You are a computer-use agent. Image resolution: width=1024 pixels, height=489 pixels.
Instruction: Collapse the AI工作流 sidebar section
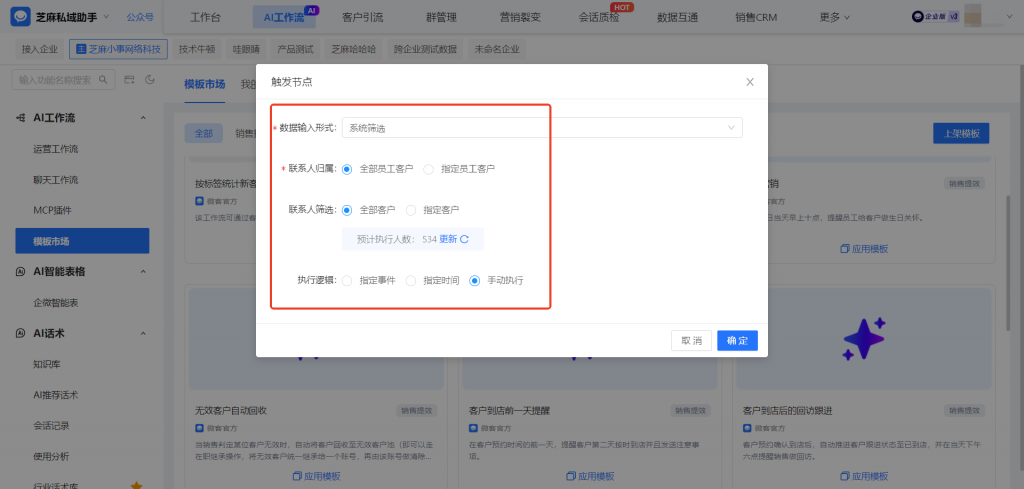143,118
